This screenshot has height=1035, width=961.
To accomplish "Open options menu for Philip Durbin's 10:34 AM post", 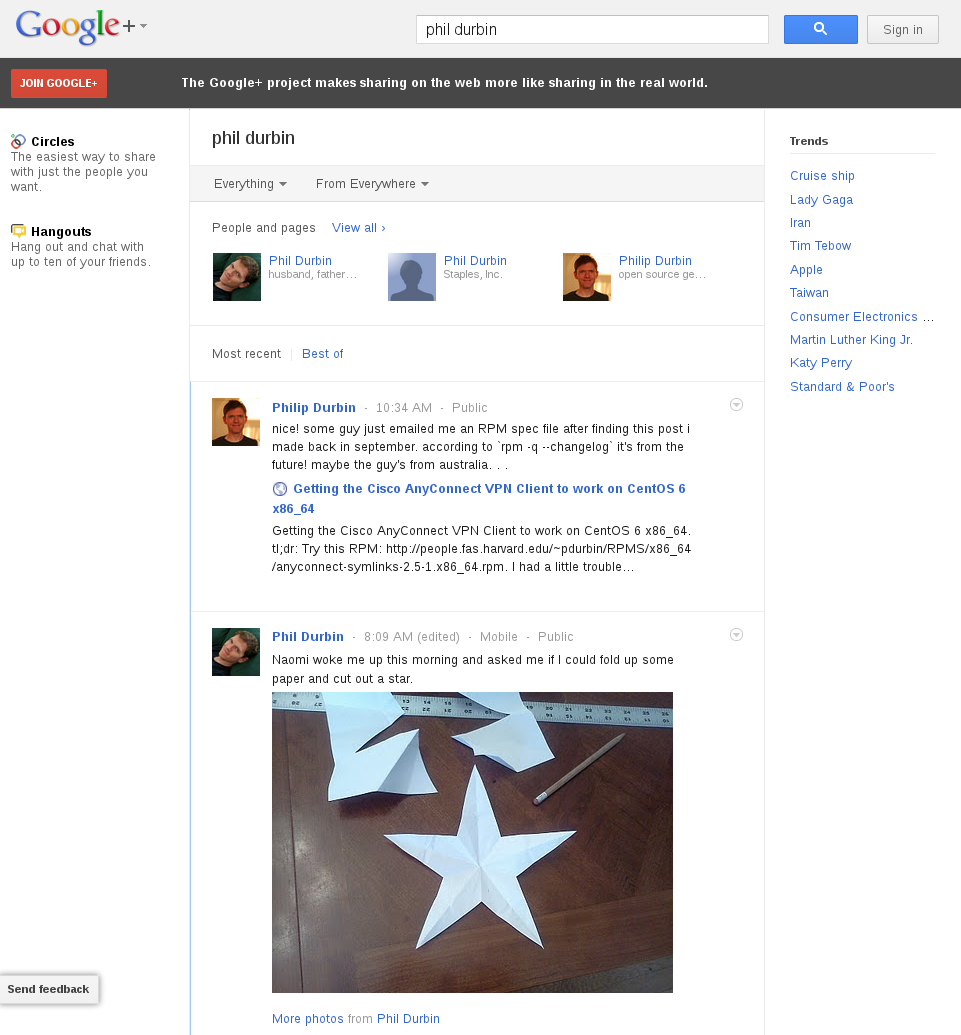I will pyautogui.click(x=737, y=405).
